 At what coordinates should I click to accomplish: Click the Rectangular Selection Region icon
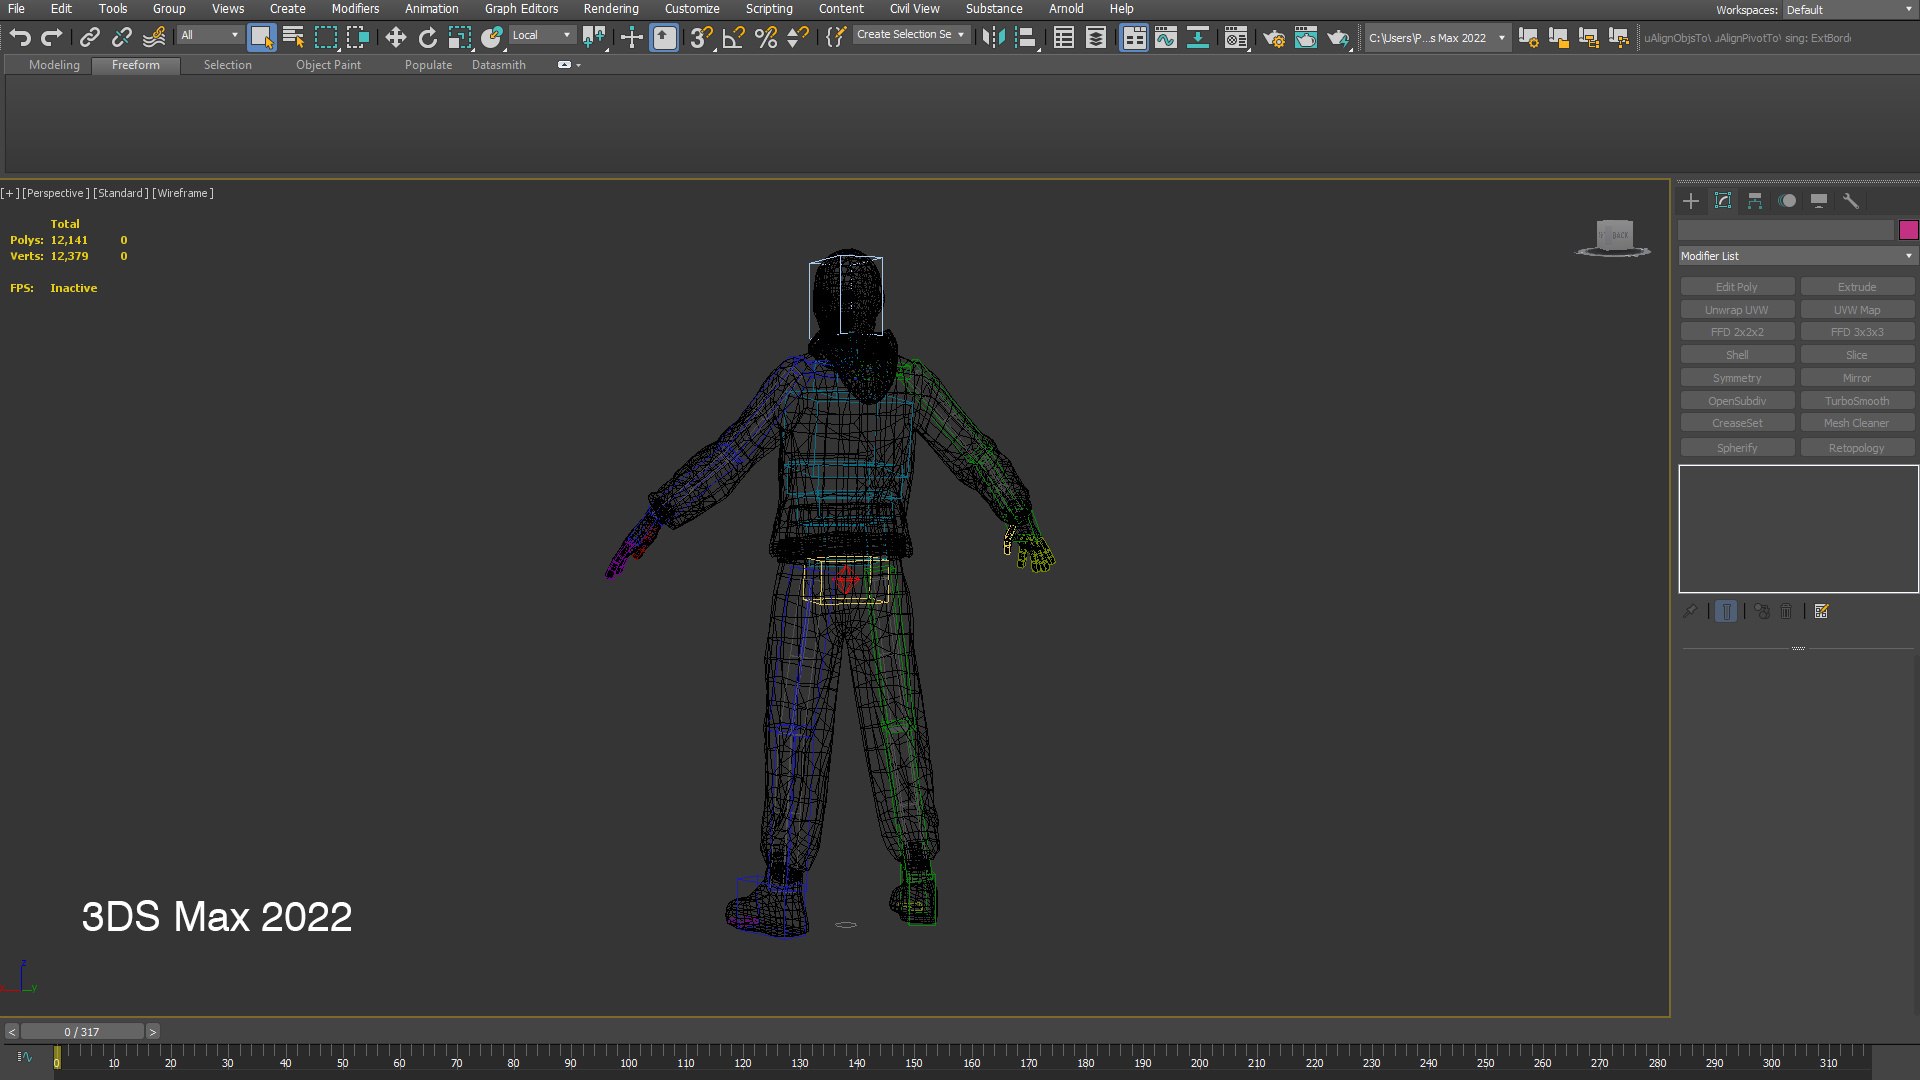coord(326,38)
